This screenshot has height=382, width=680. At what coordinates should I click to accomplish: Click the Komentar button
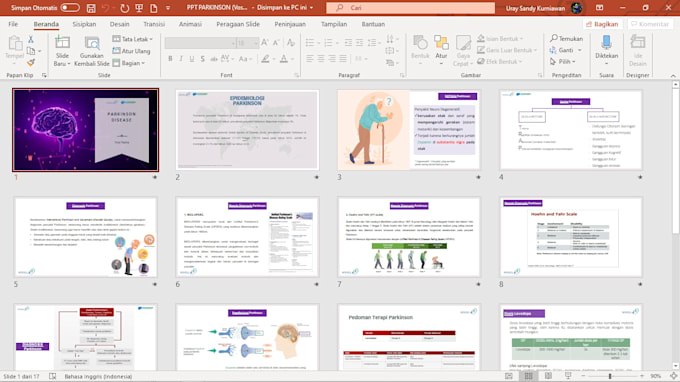coord(650,24)
